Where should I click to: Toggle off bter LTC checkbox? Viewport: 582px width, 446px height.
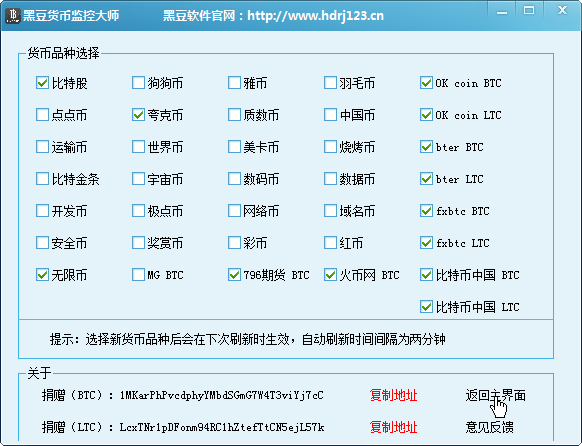(426, 179)
